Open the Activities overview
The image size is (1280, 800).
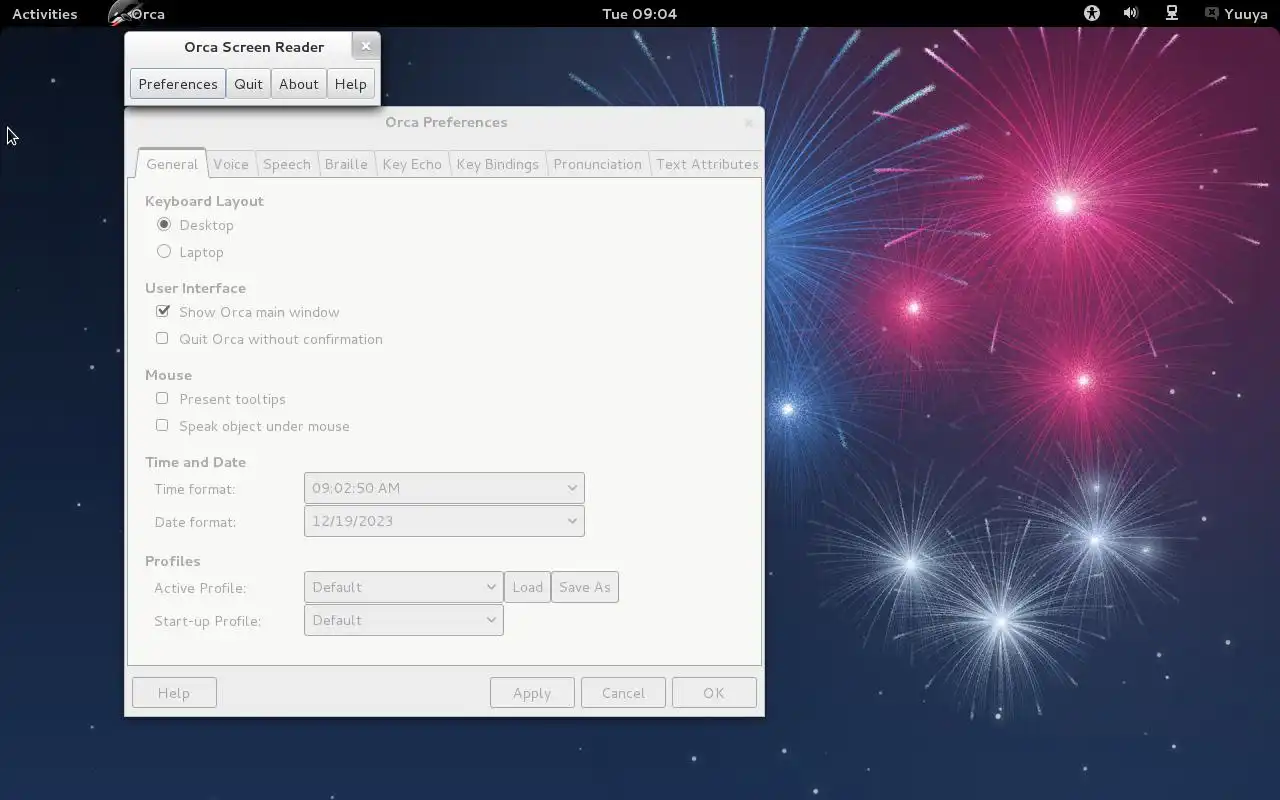click(44, 13)
